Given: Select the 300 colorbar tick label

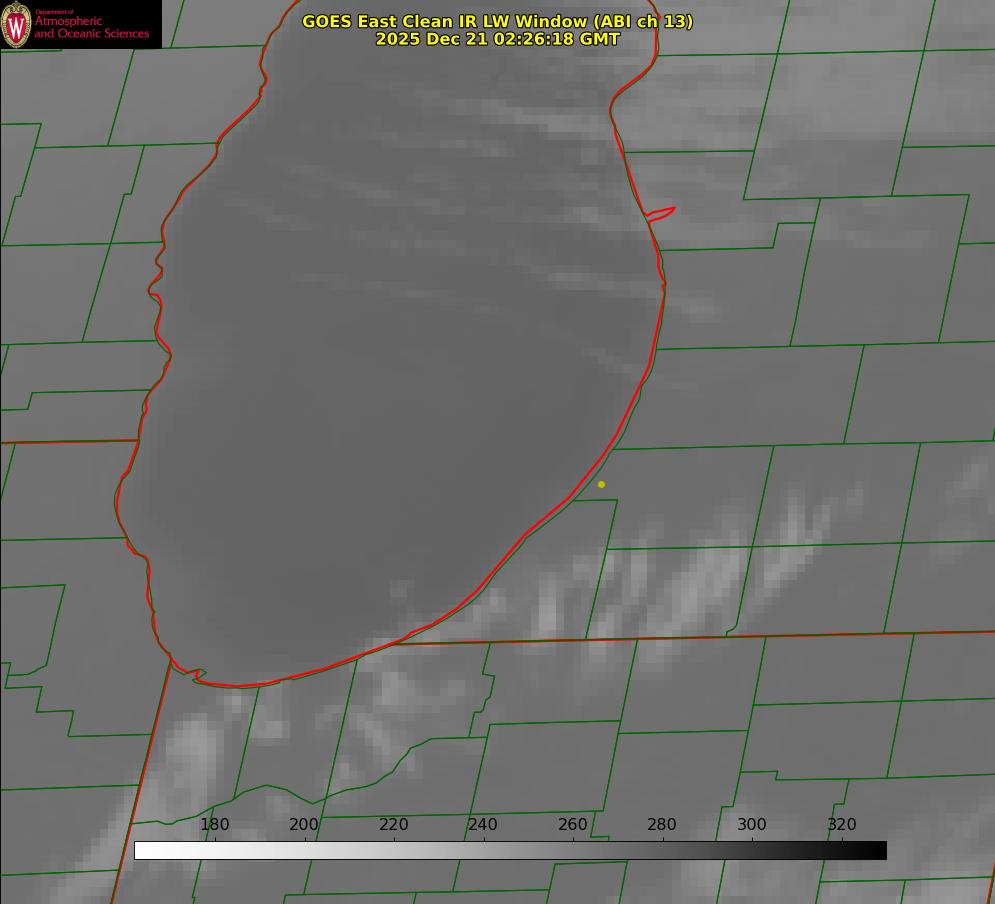Looking at the screenshot, I should point(752,825).
